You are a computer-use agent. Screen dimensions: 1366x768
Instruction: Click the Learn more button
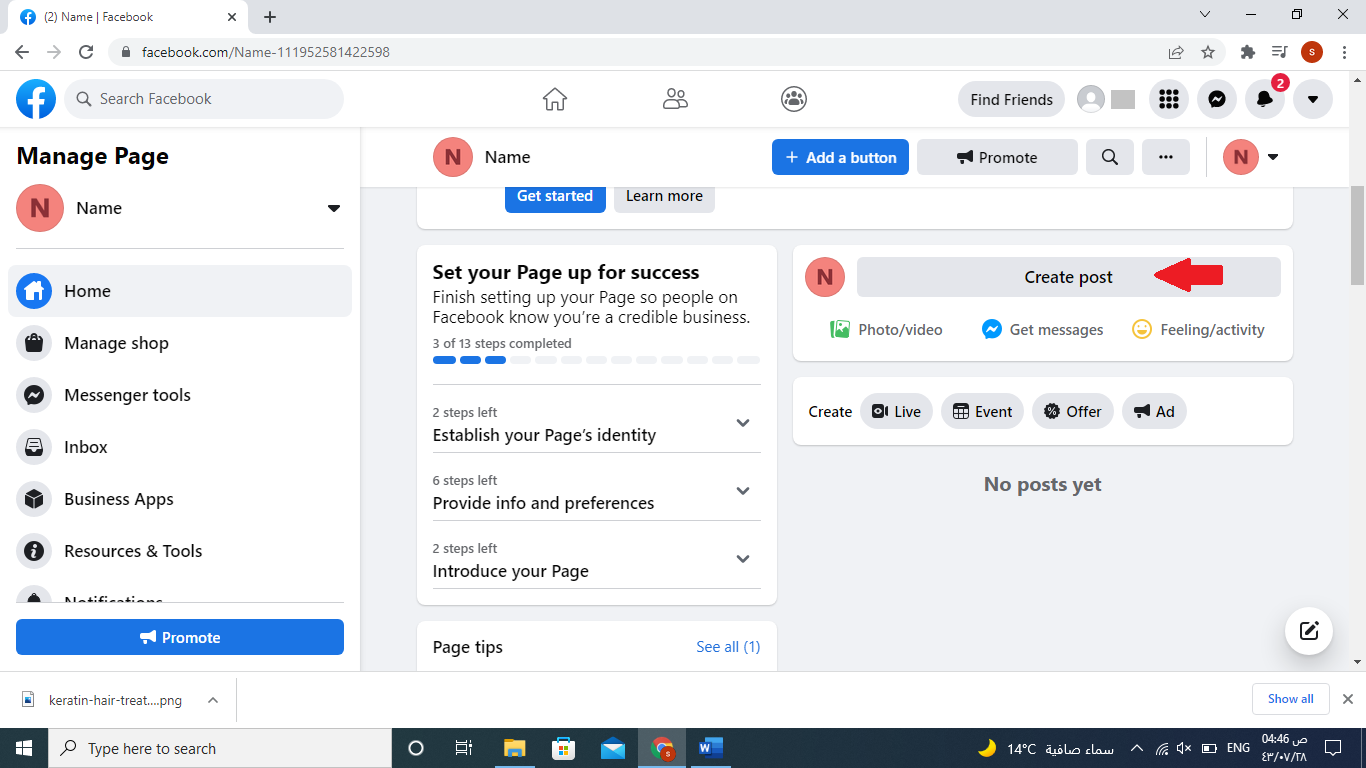coord(664,196)
